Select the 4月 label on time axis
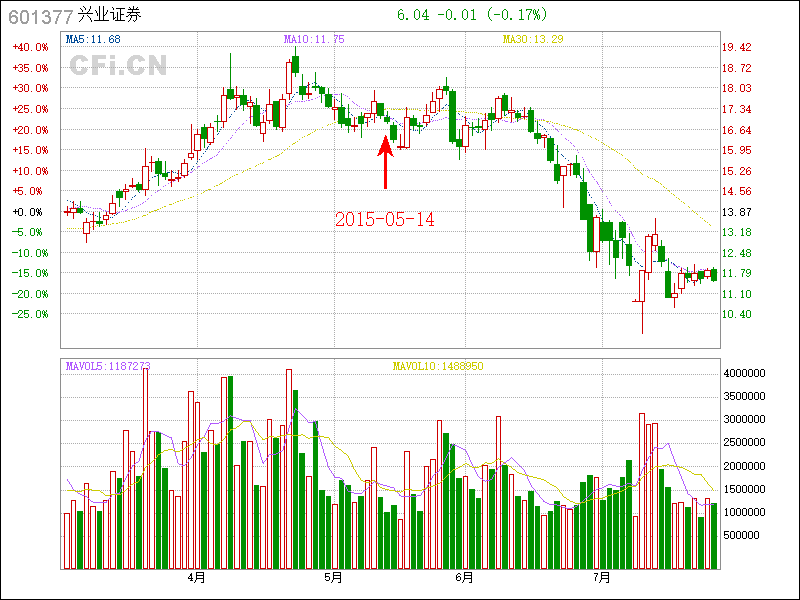This screenshot has width=800, height=600. pos(197,578)
